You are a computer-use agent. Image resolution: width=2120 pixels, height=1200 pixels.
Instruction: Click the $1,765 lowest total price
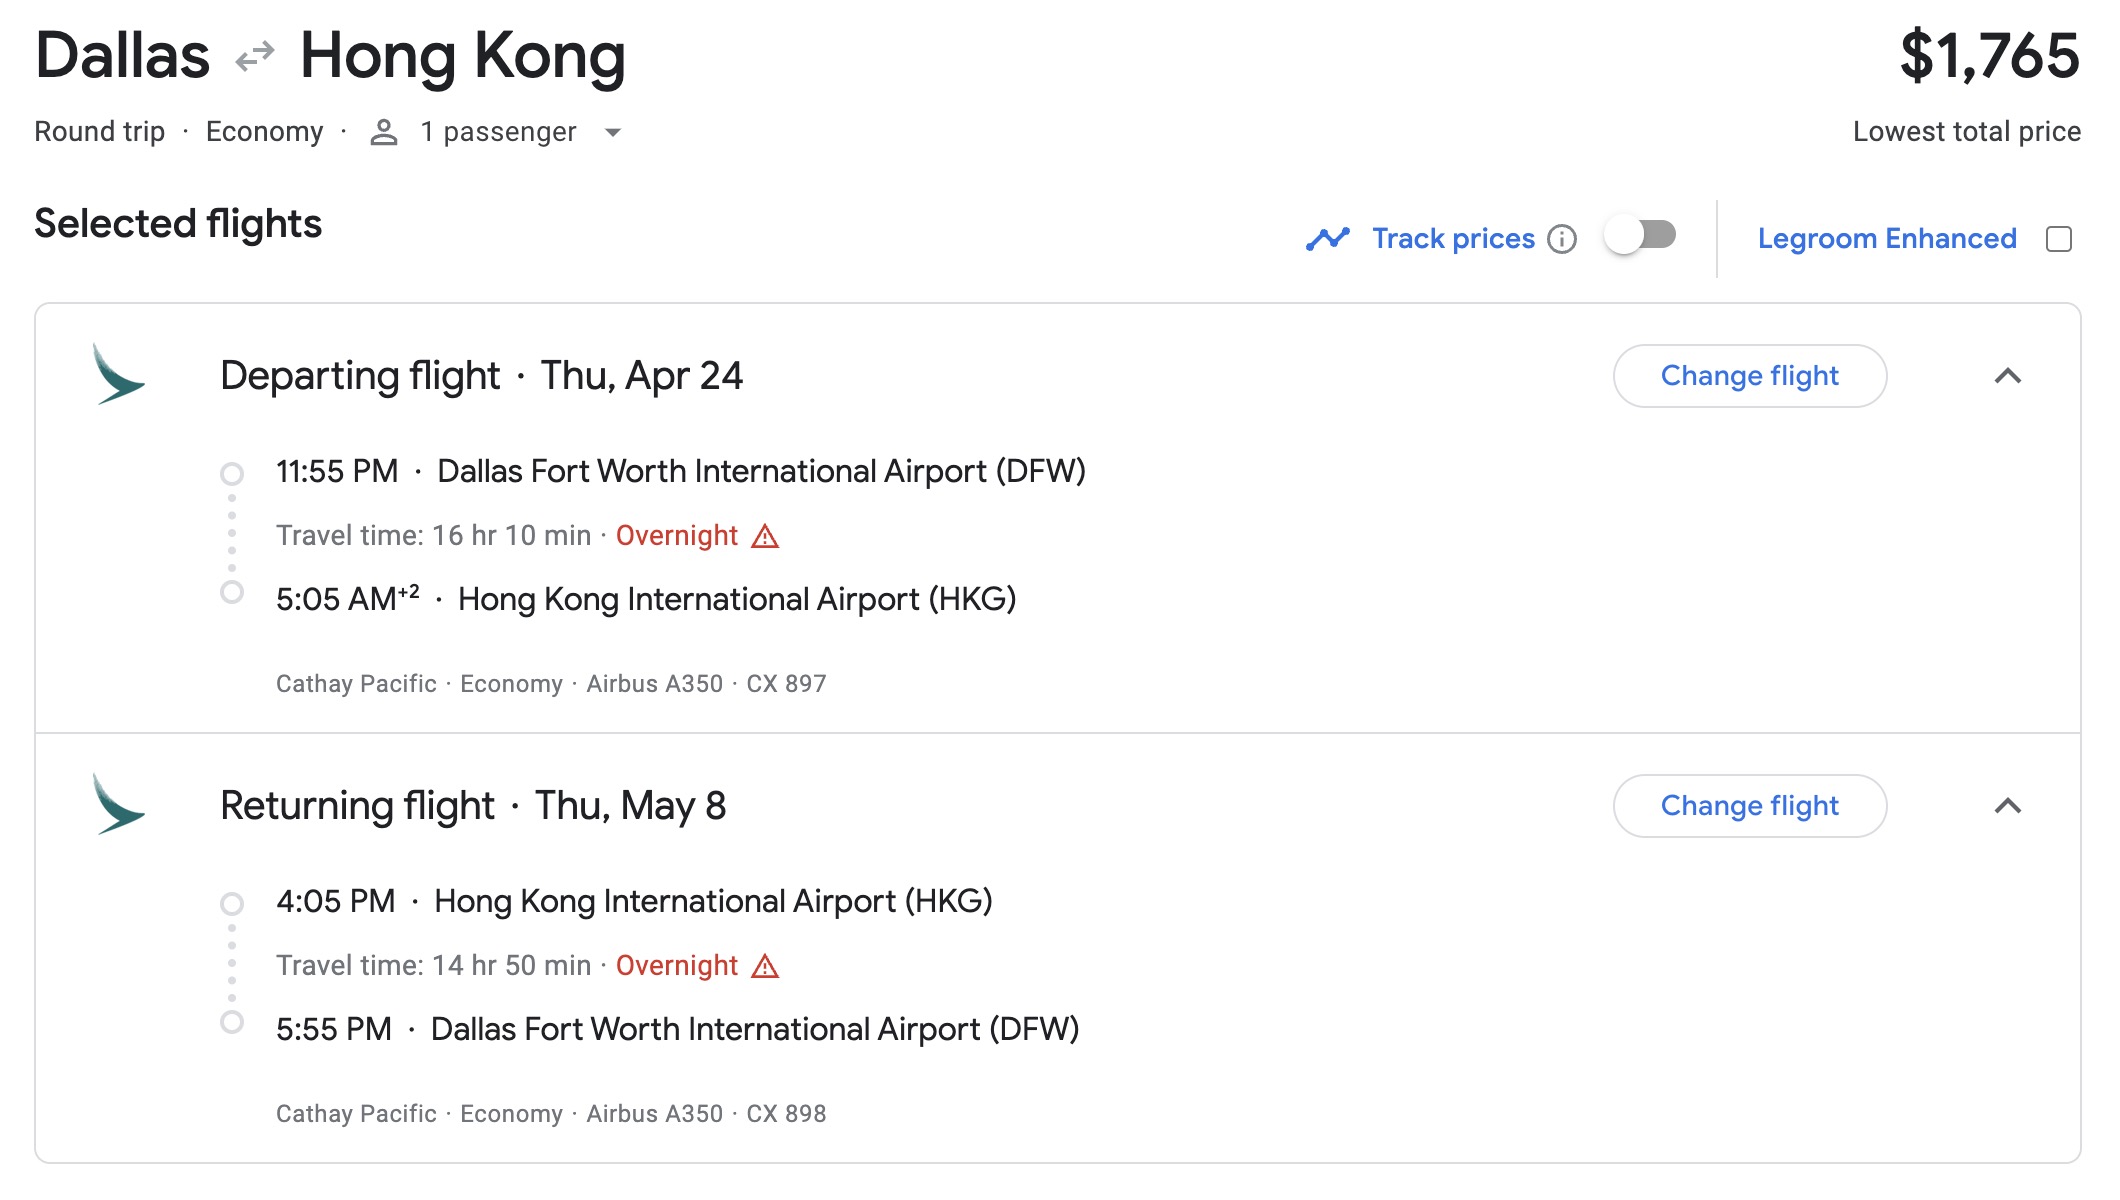click(1989, 56)
